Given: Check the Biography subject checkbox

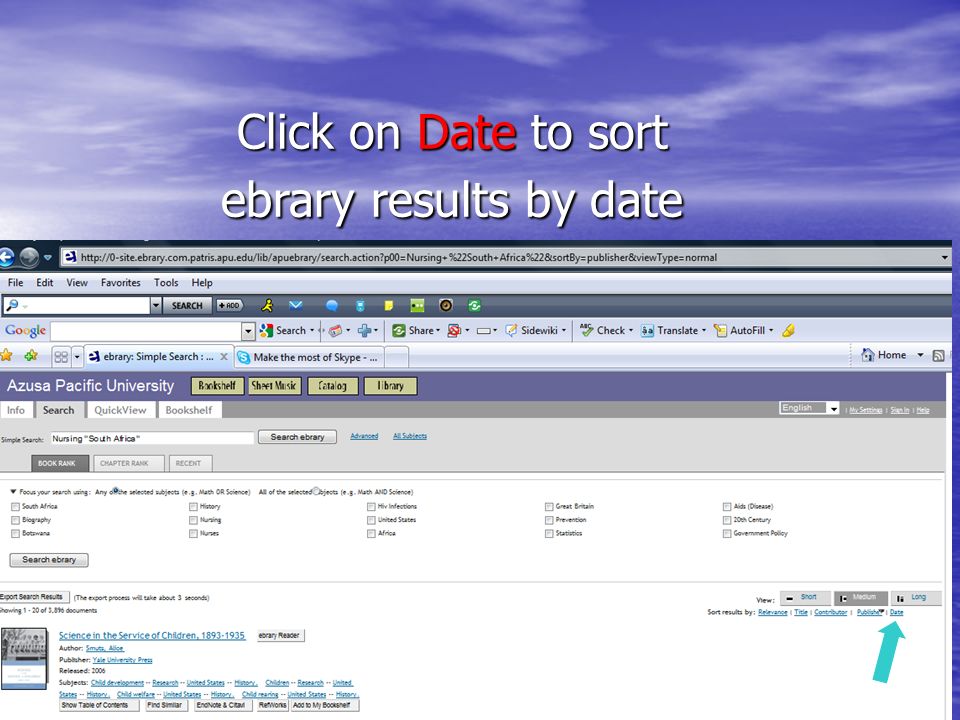Looking at the screenshot, I should coord(15,520).
